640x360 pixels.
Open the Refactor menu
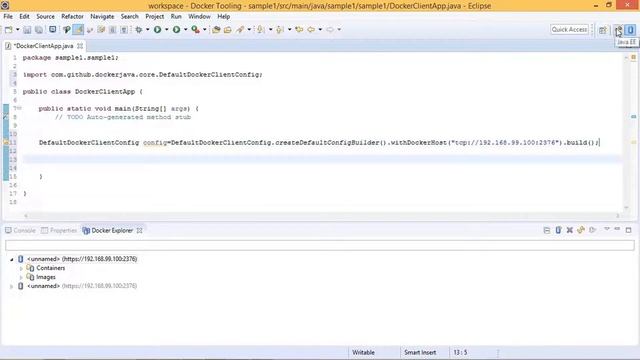click(72, 16)
